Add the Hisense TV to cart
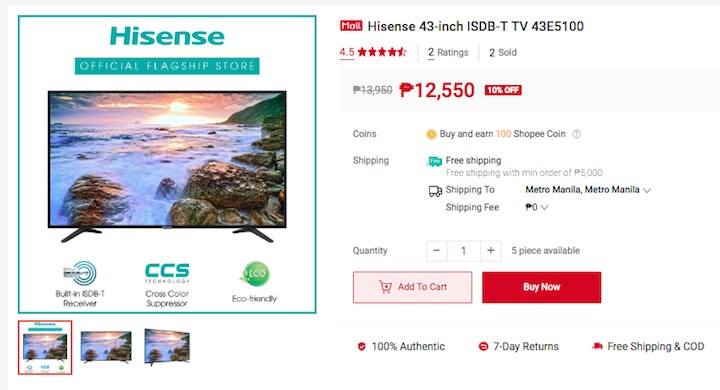 412,287
